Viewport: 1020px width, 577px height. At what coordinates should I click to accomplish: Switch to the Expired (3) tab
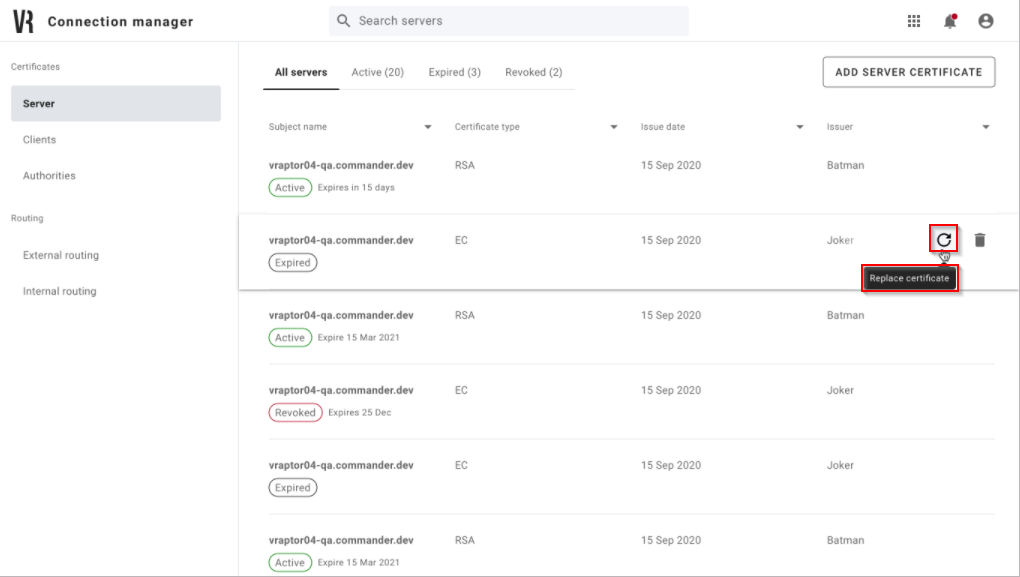pos(454,71)
